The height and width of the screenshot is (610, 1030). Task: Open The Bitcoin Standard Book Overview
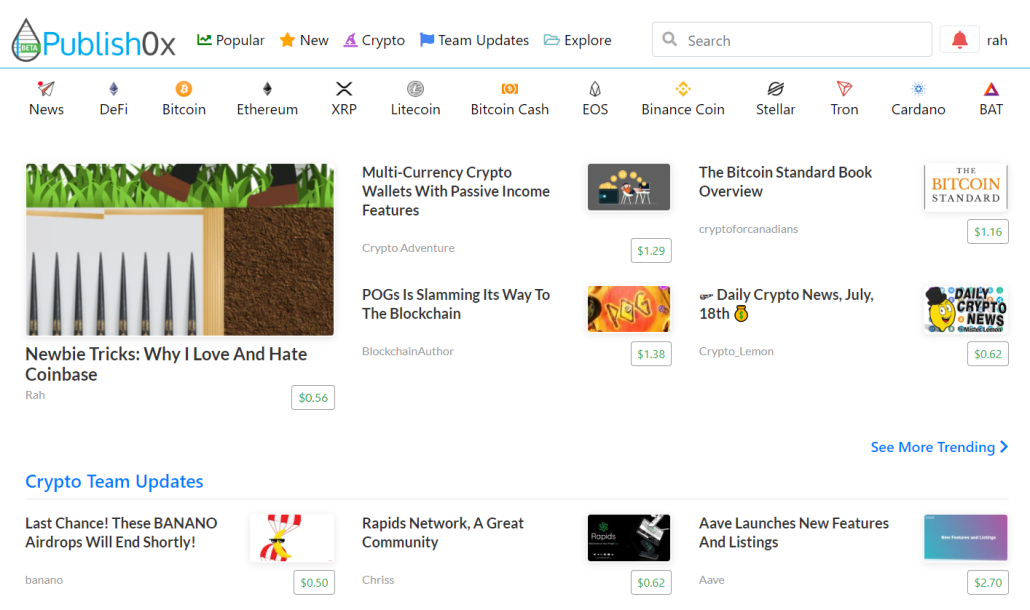tap(785, 182)
